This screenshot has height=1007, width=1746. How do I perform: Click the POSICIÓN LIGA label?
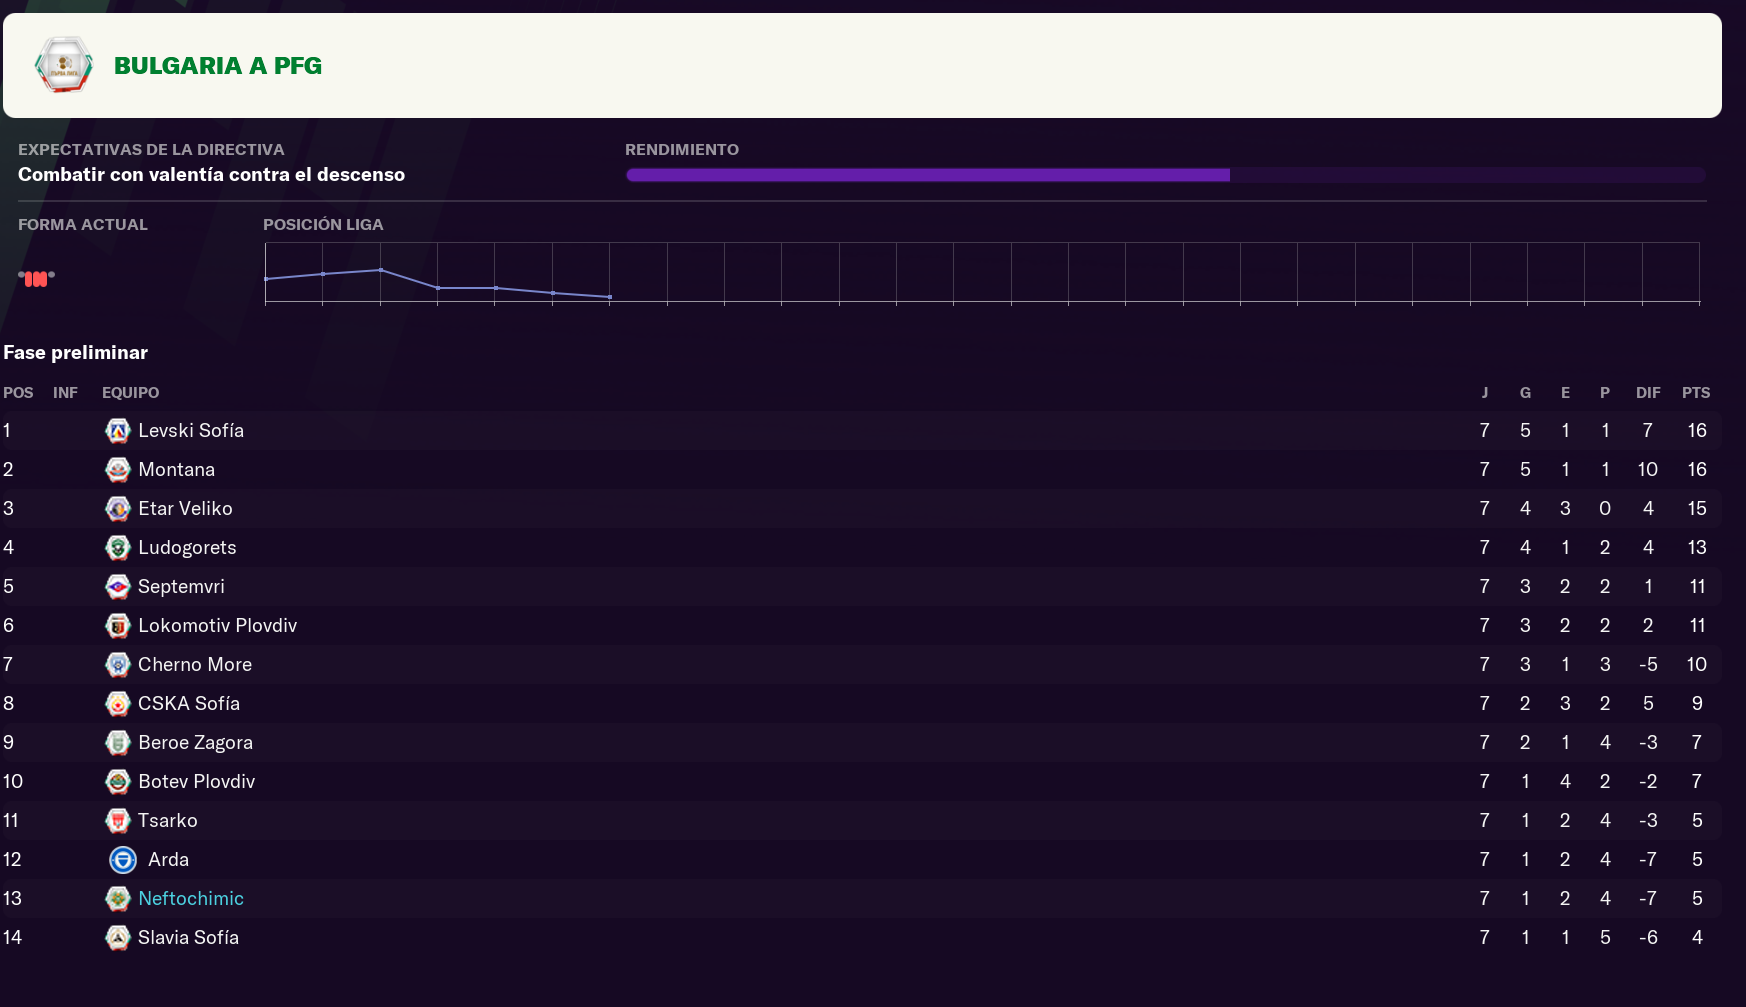click(323, 225)
